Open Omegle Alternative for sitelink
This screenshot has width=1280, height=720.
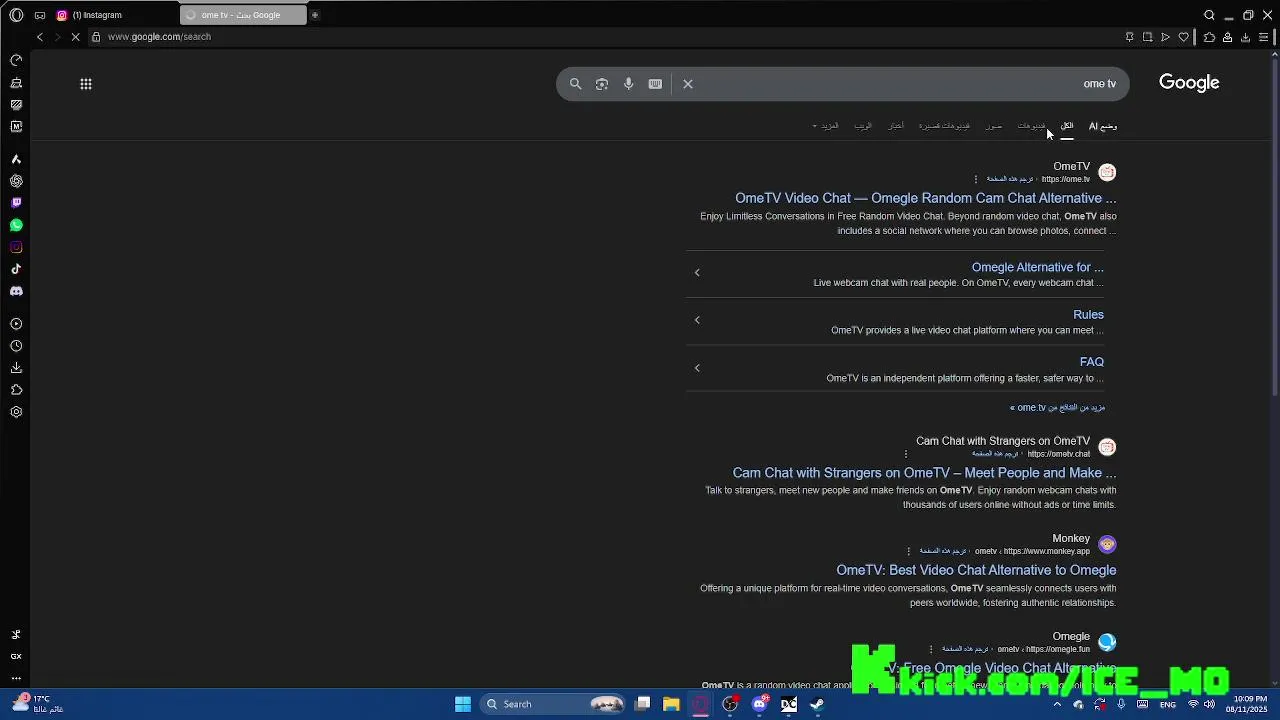(x=1038, y=267)
